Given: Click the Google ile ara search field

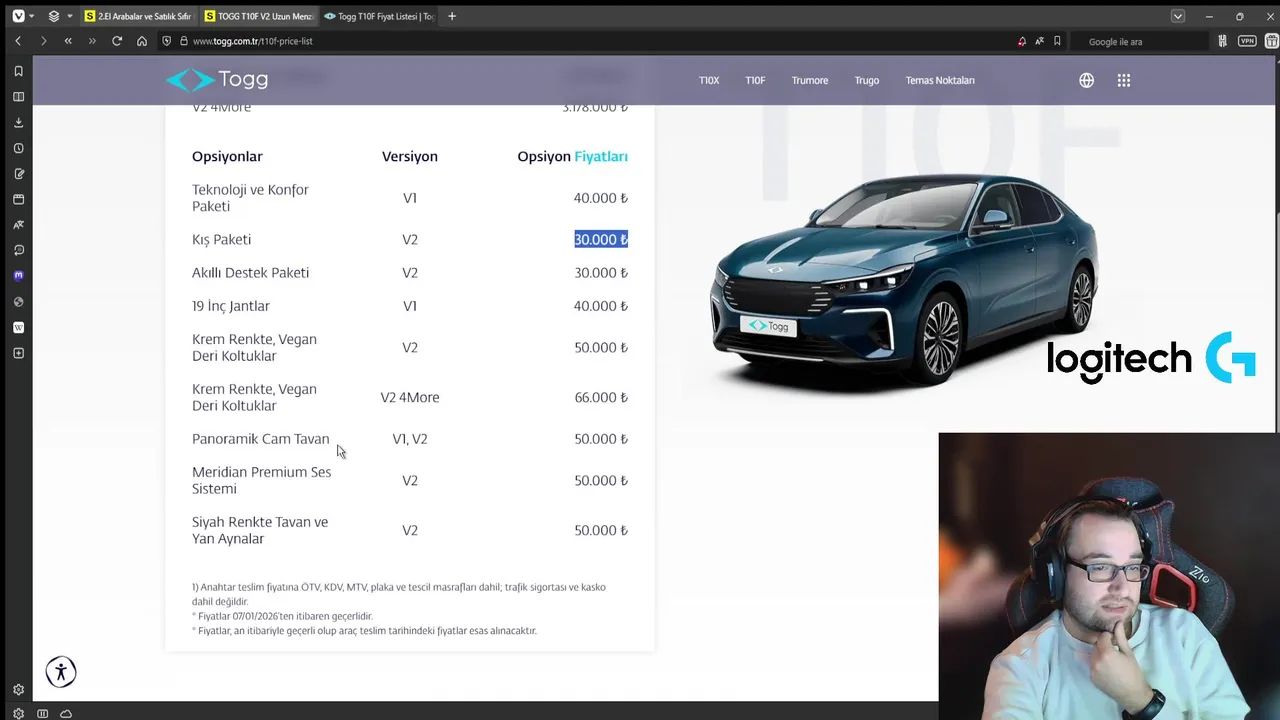Looking at the screenshot, I should pyautogui.click(x=1139, y=41).
